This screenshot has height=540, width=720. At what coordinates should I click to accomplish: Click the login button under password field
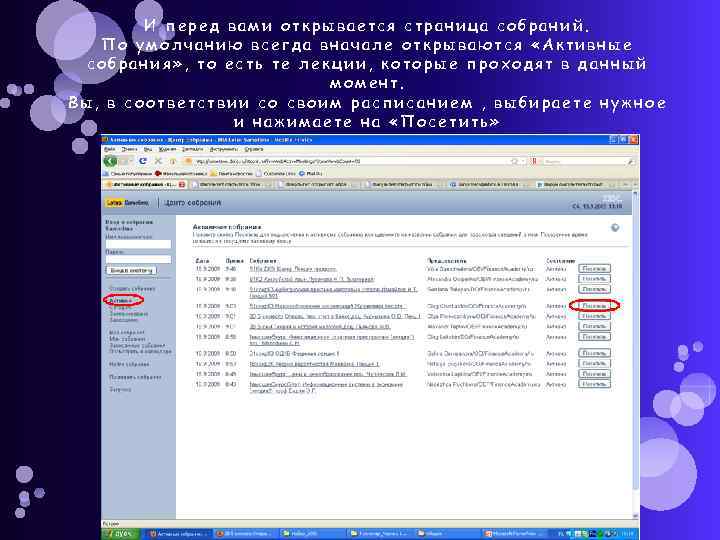click(x=131, y=271)
